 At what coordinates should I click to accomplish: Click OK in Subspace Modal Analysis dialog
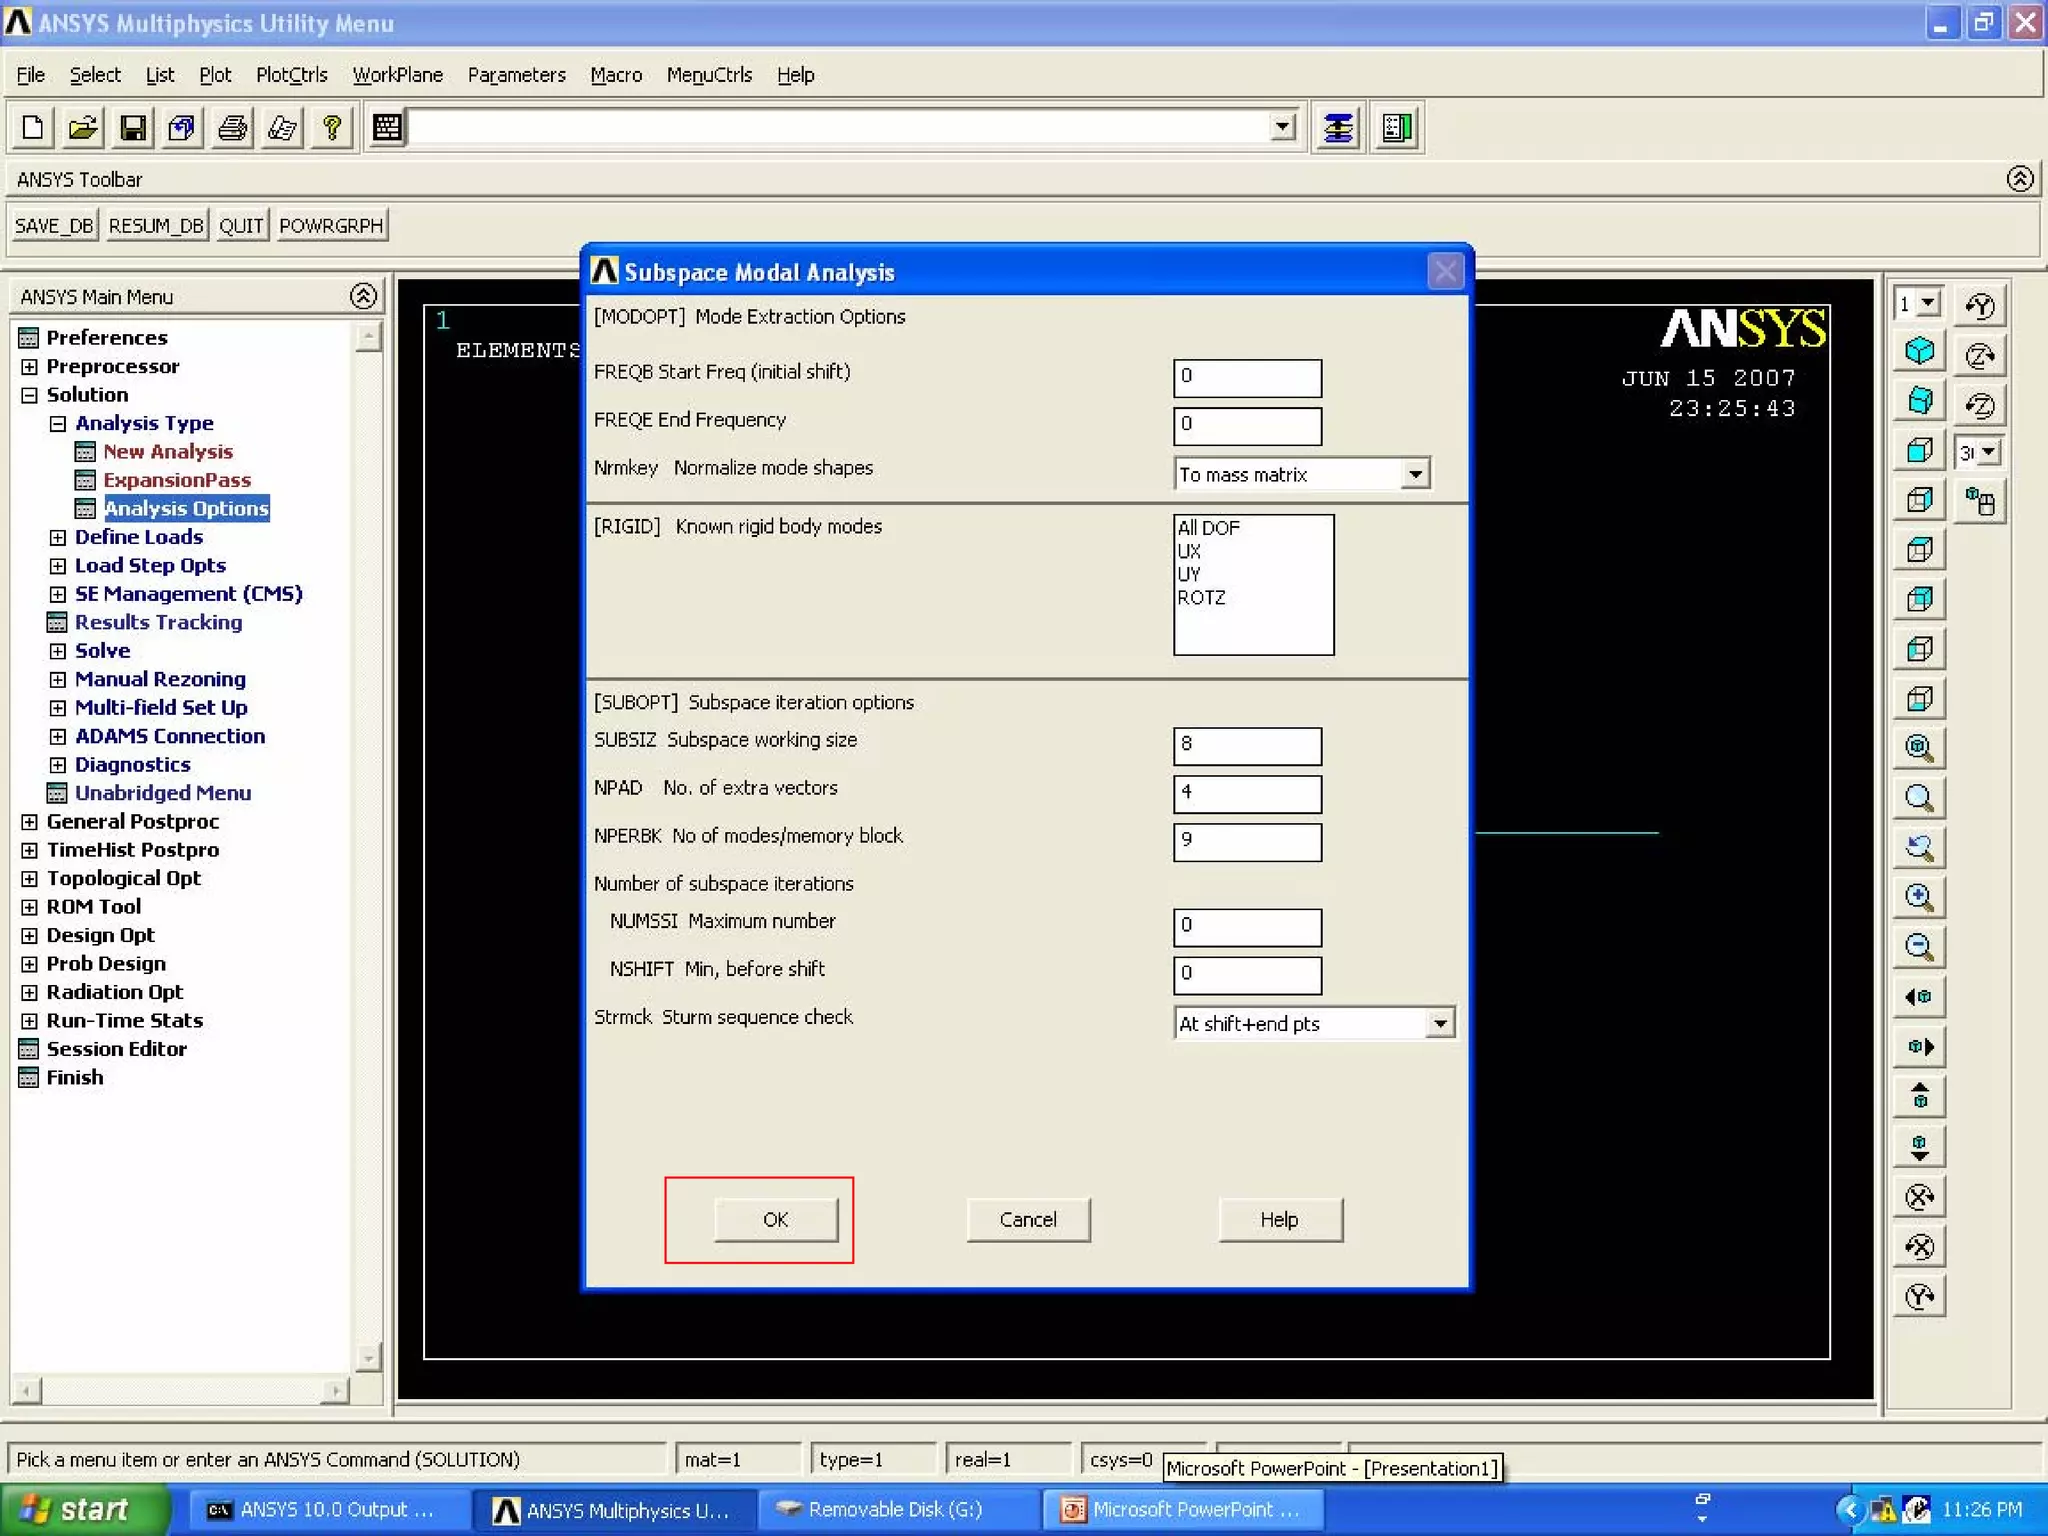click(776, 1219)
